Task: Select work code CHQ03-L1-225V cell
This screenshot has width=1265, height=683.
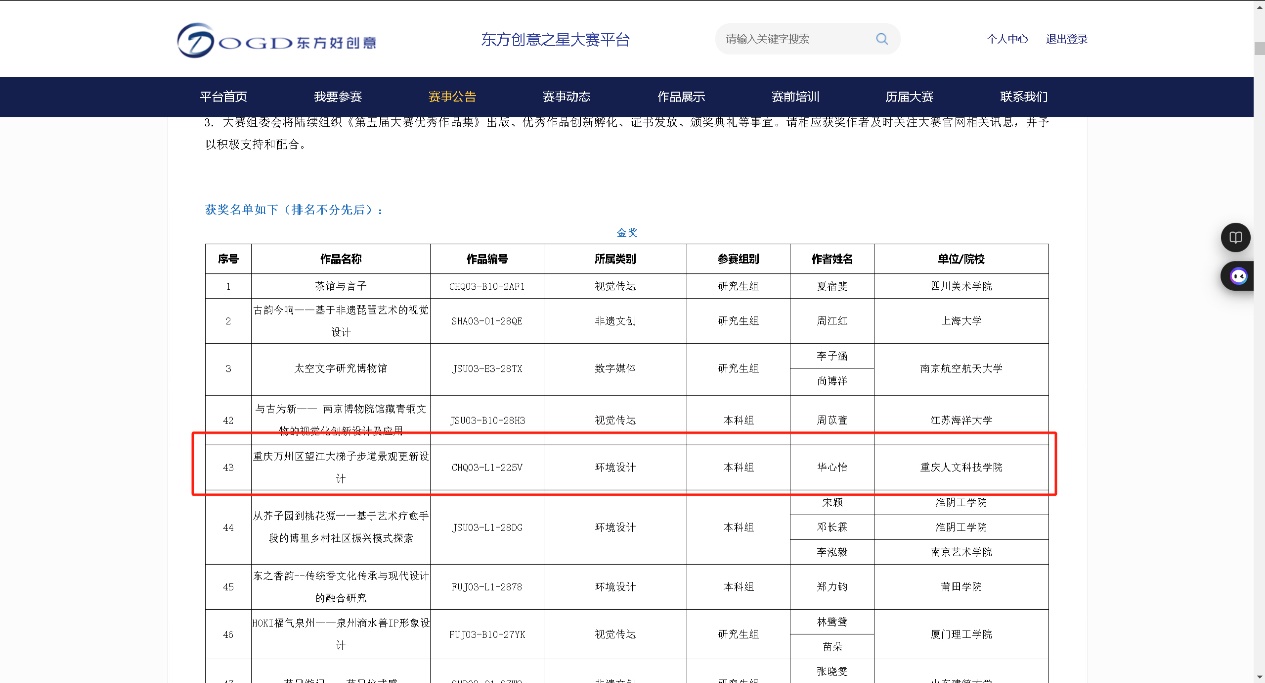Action: (x=487, y=467)
